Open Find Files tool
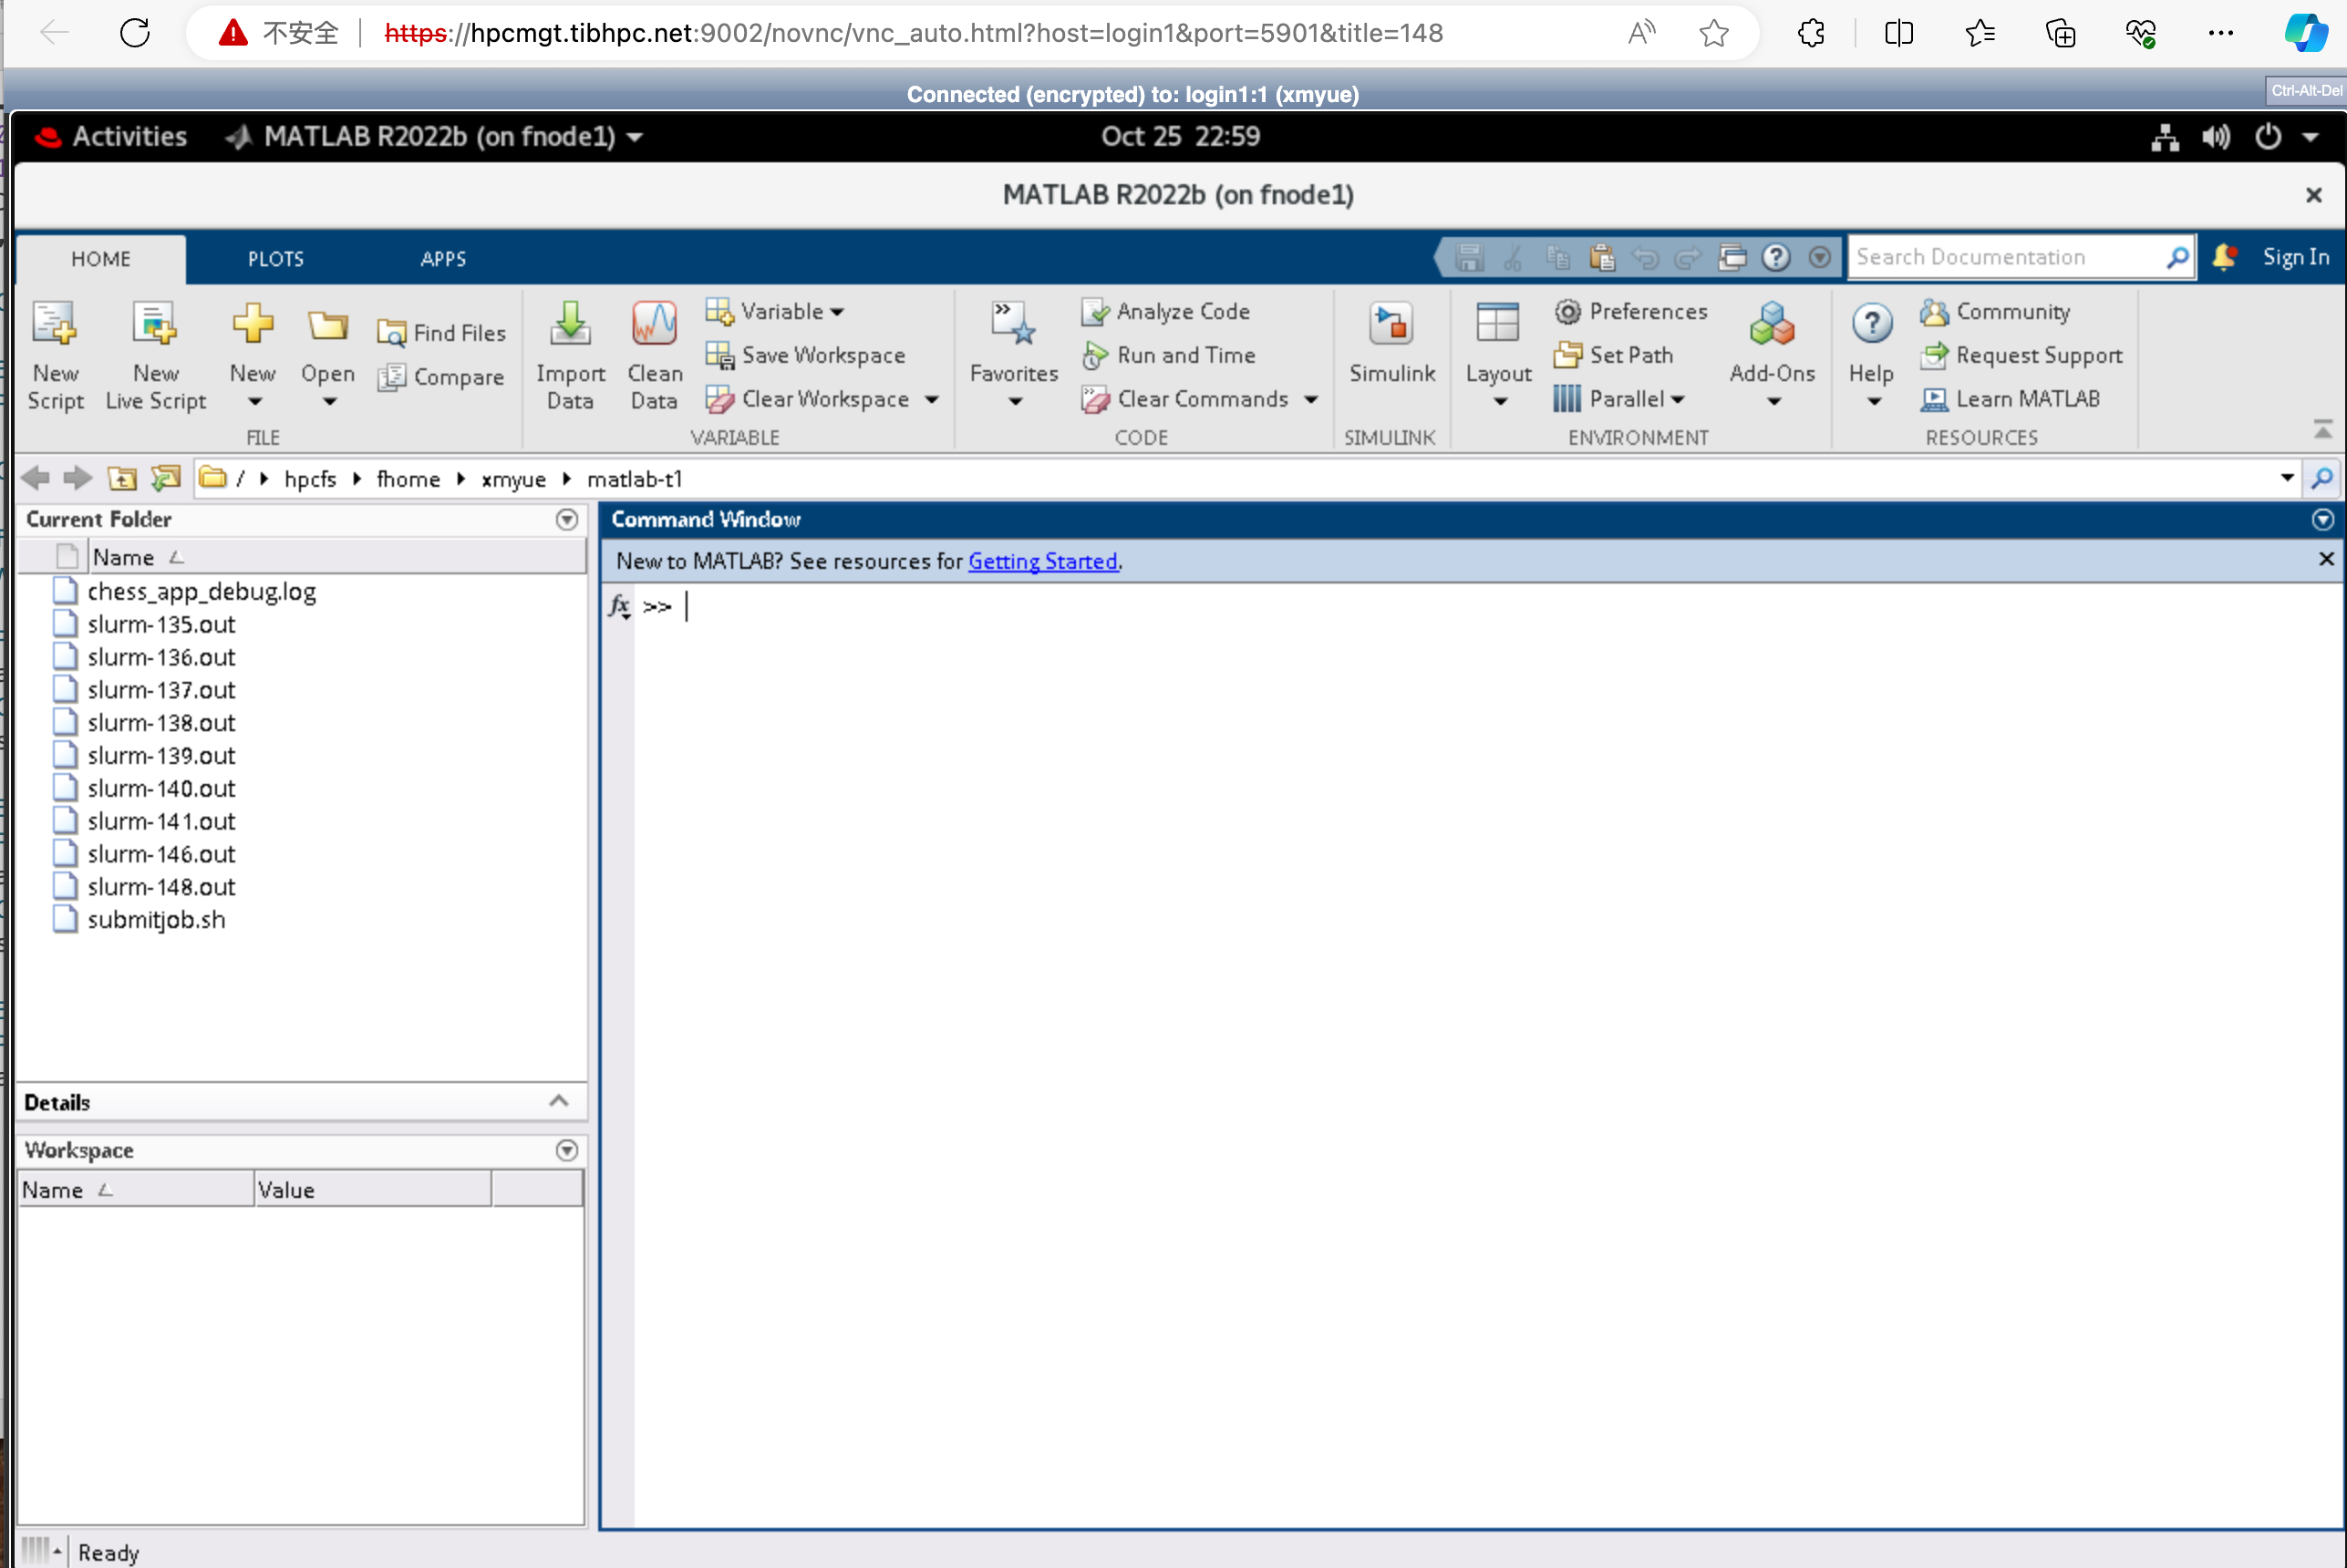 point(441,333)
